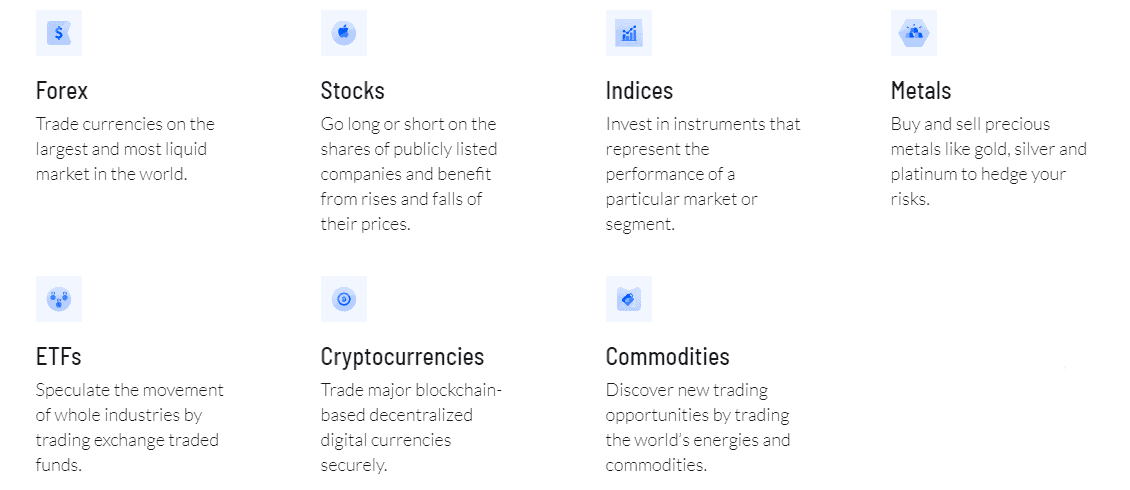This screenshot has height=490, width=1130.
Task: Open the Cryptocurrencies heading
Action: coord(402,357)
